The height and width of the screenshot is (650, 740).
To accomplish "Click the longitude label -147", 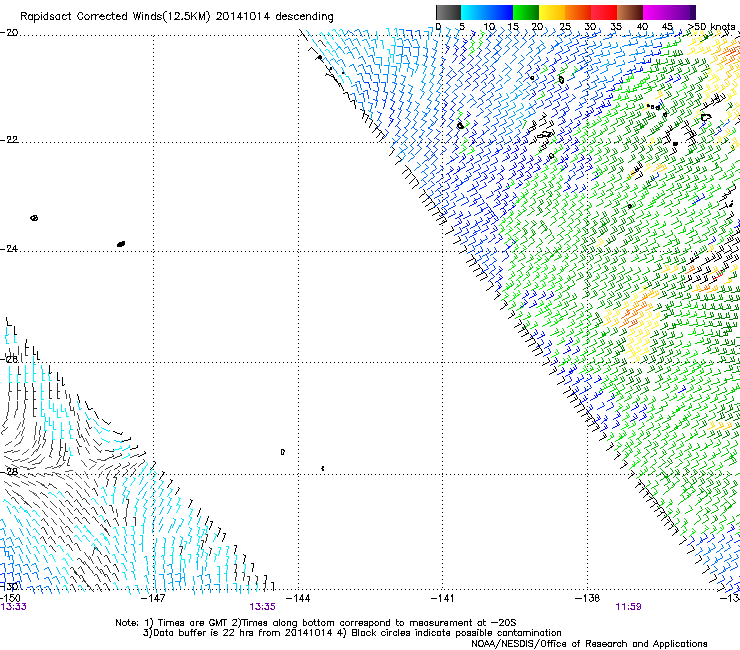I will [153, 599].
